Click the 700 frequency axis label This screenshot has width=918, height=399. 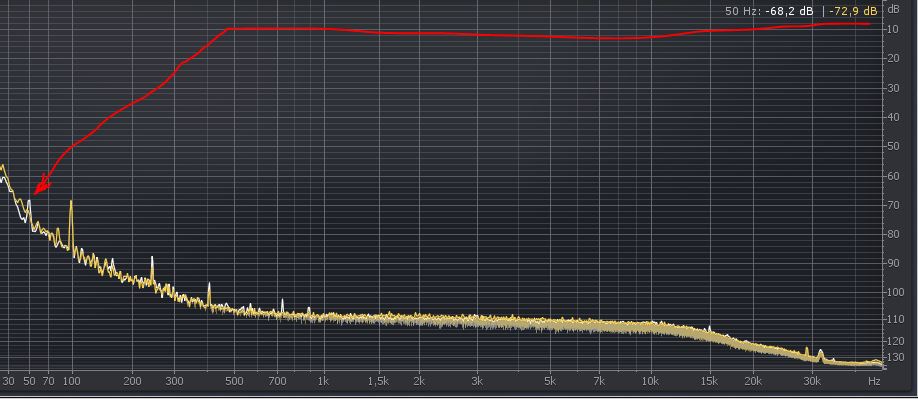(277, 381)
